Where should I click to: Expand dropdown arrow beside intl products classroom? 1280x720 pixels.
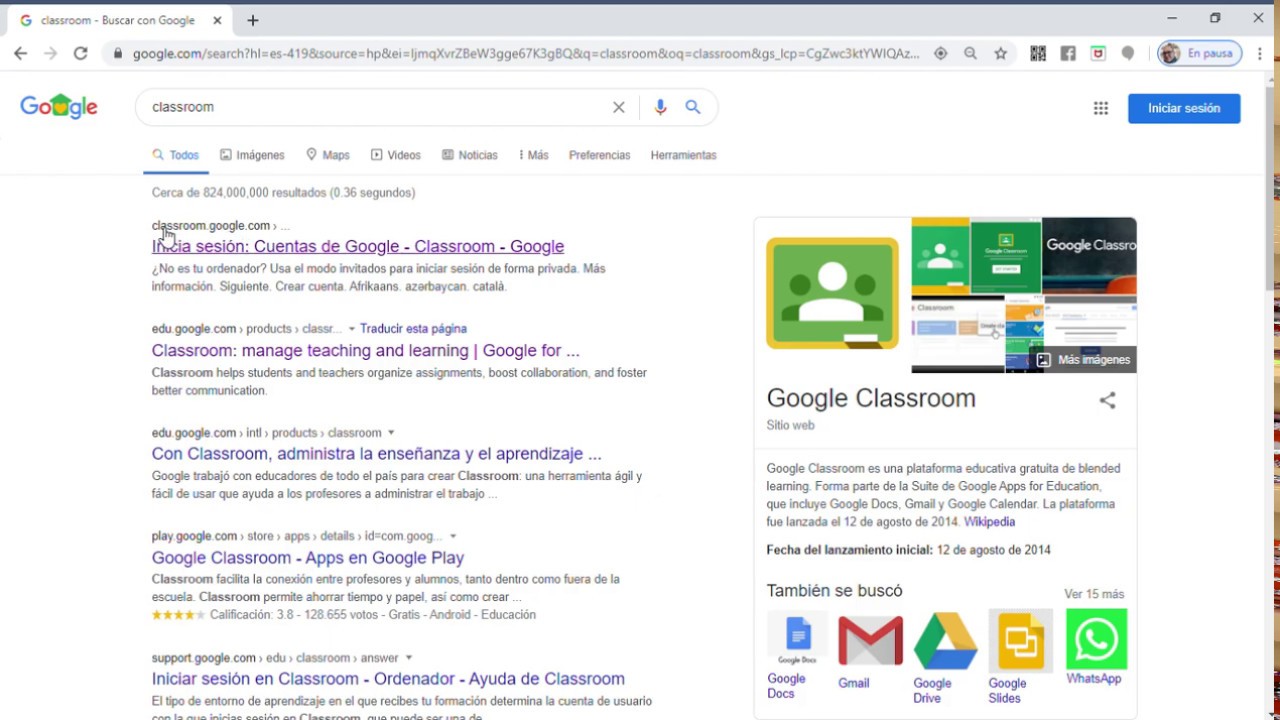click(x=391, y=433)
